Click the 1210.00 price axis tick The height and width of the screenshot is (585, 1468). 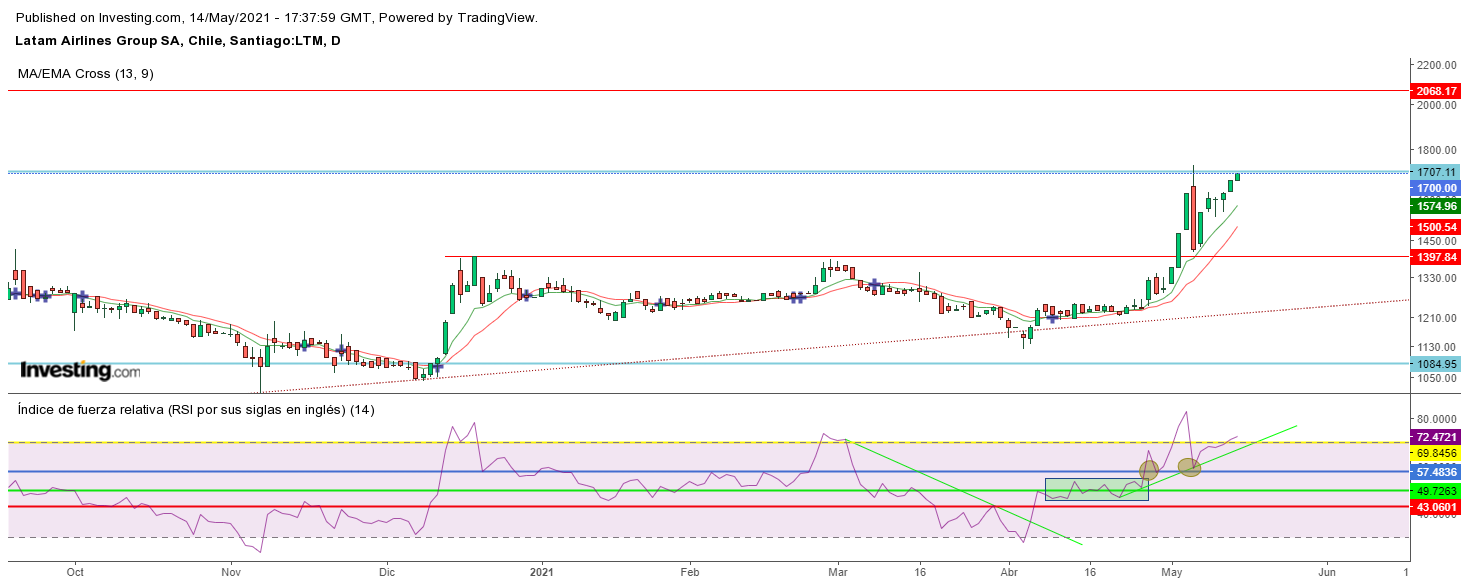pos(1435,318)
